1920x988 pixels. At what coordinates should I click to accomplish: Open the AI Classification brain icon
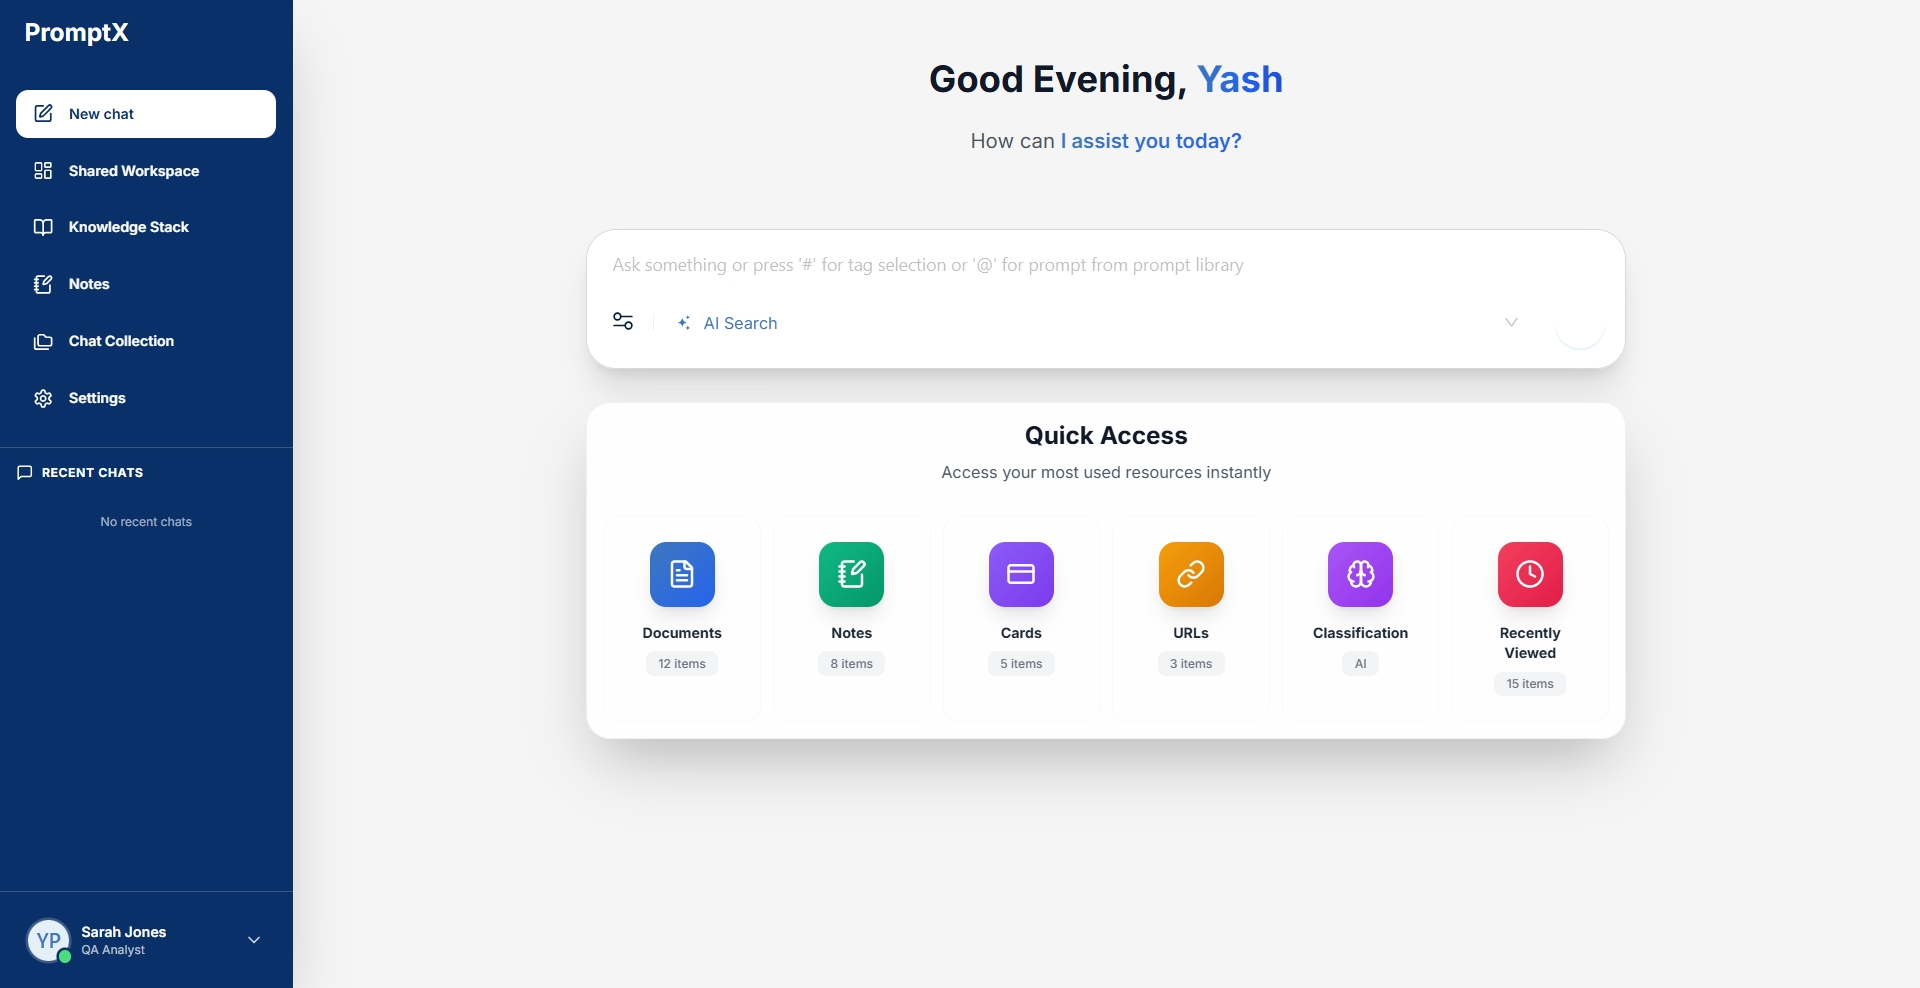coord(1359,575)
